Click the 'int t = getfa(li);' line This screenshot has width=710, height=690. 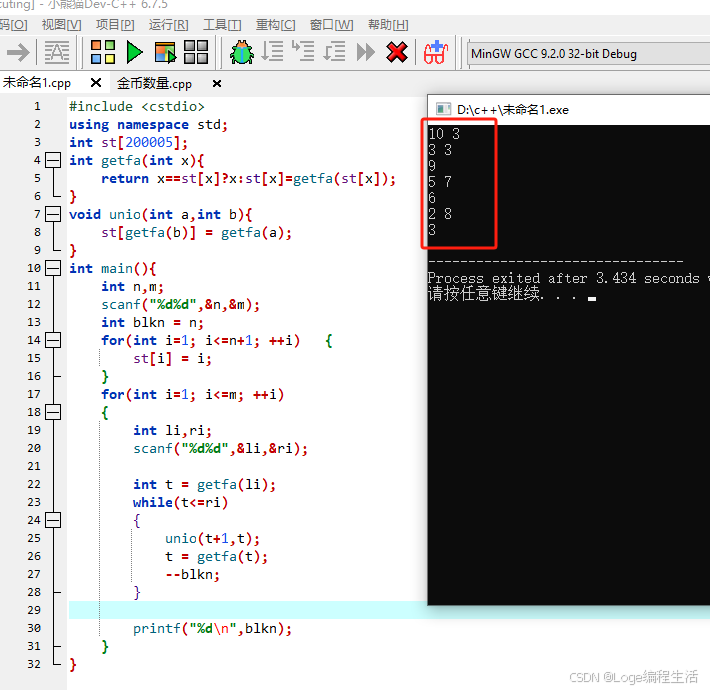click(x=204, y=484)
